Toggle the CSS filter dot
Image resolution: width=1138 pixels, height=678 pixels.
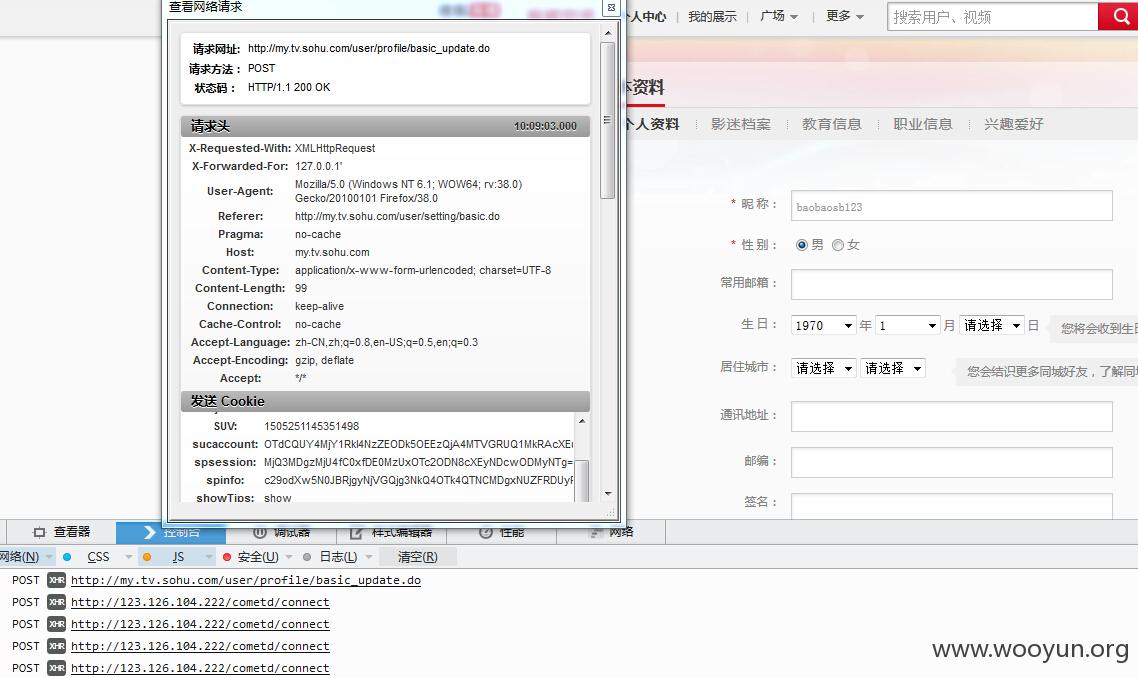[x=67, y=557]
